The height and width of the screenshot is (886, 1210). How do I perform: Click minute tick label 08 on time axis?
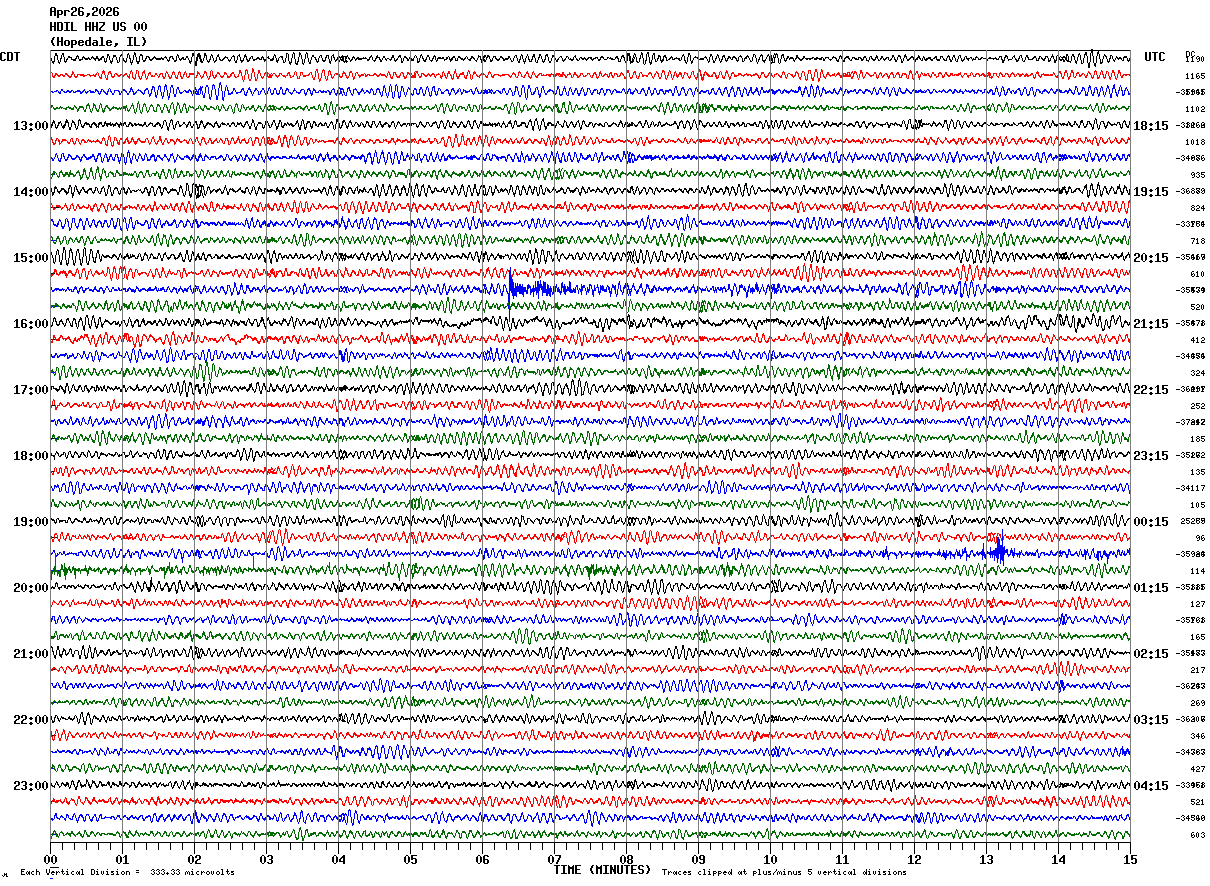626,860
